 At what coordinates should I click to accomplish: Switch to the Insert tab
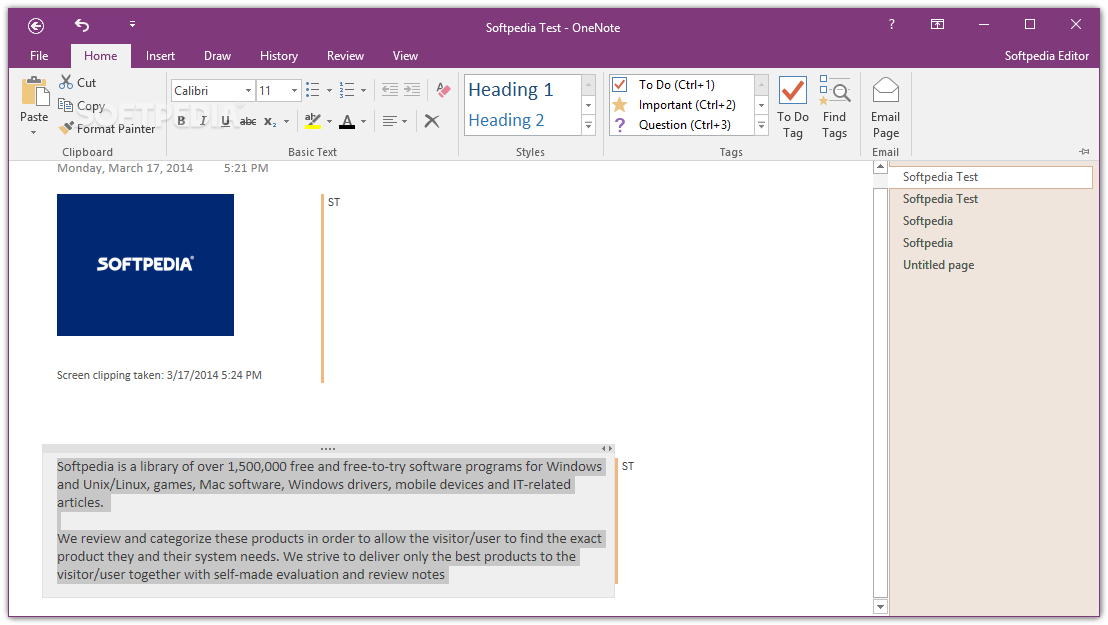click(160, 56)
